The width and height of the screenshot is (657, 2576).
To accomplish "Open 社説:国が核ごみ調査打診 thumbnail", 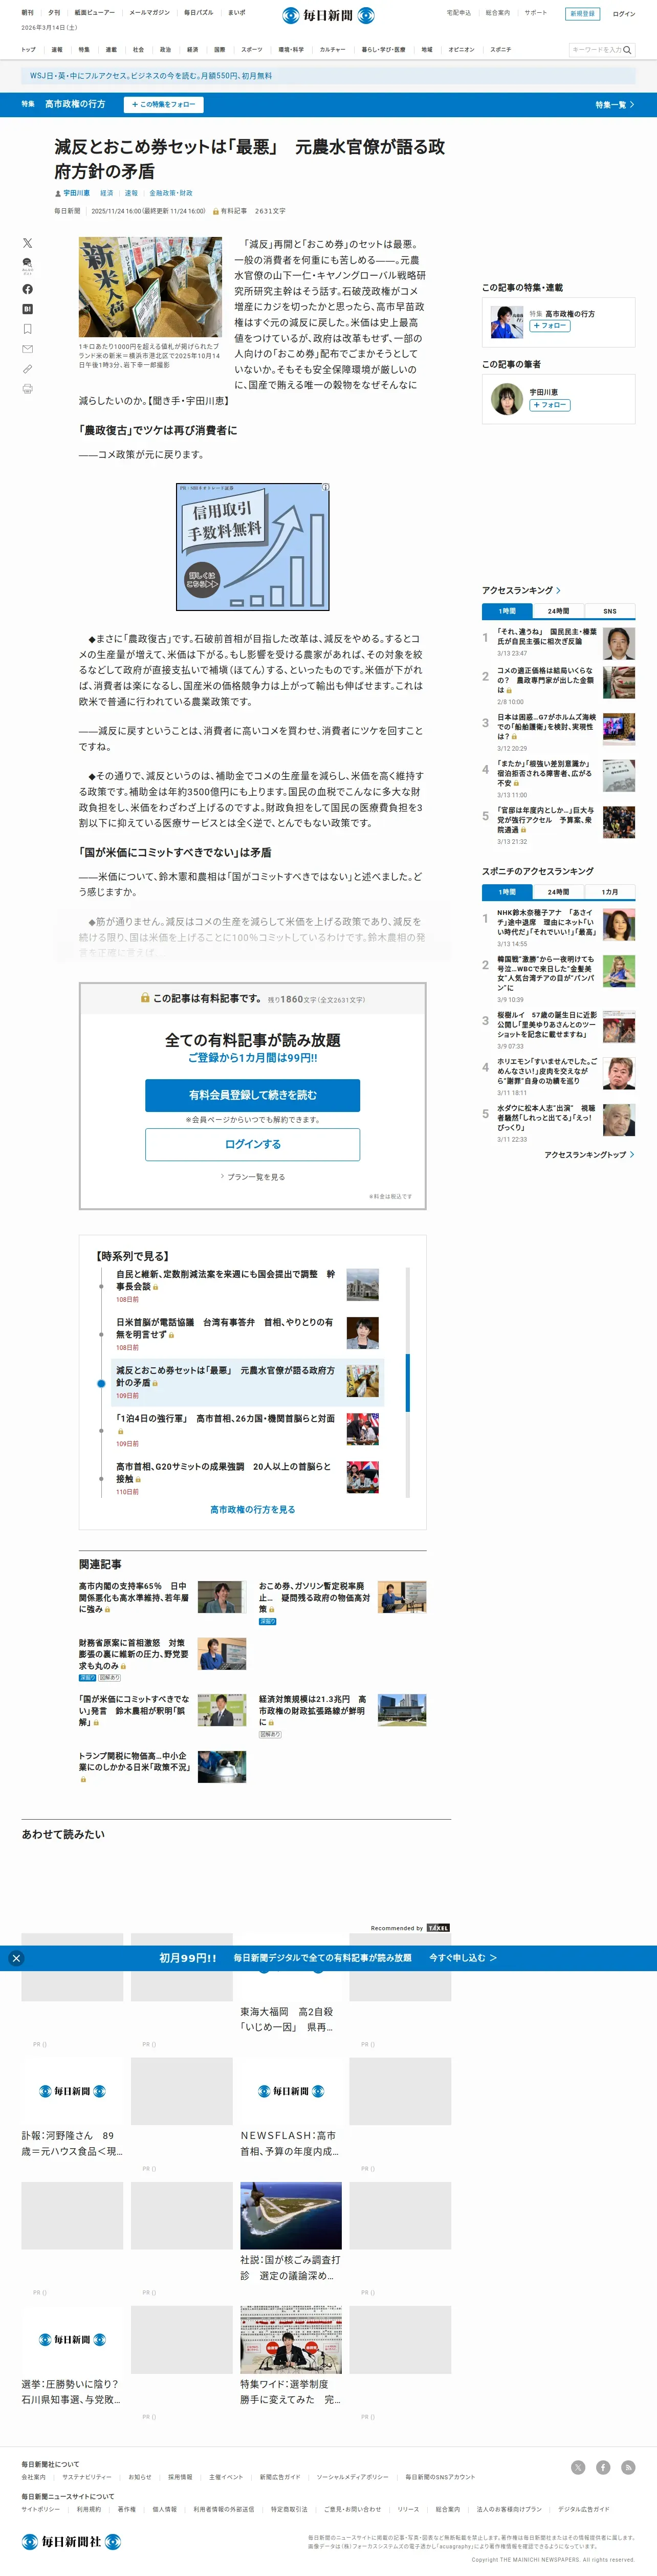I will tap(290, 2216).
